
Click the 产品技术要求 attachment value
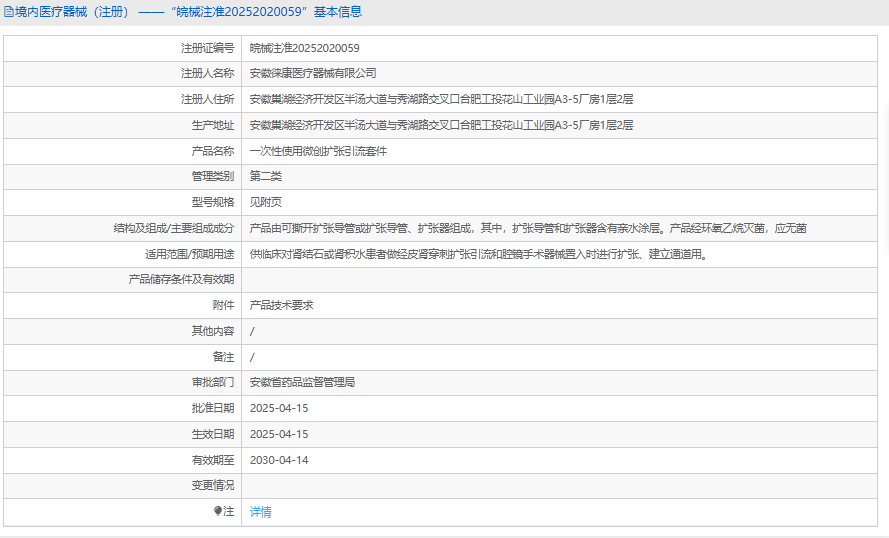point(282,306)
